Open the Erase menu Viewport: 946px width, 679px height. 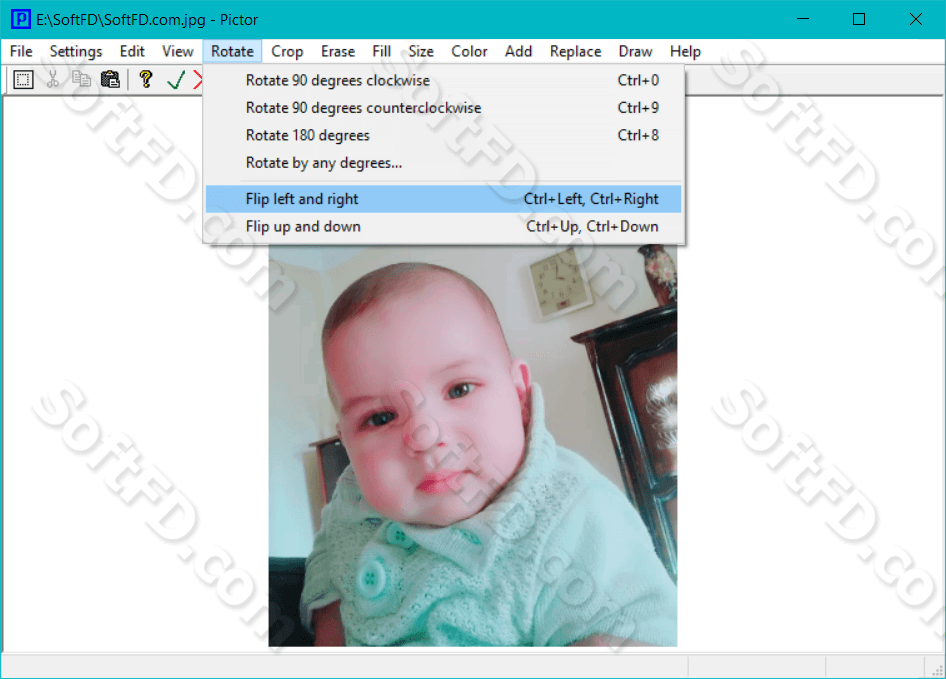coord(338,51)
